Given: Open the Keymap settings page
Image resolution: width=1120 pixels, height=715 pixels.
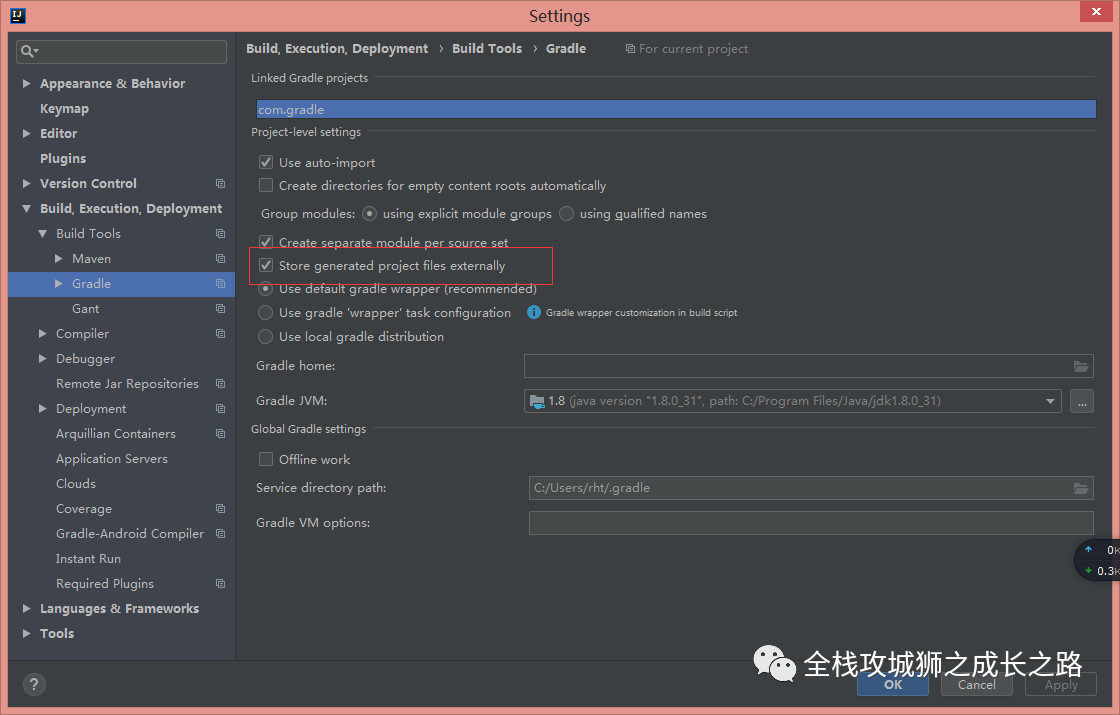Looking at the screenshot, I should pyautogui.click(x=64, y=109).
